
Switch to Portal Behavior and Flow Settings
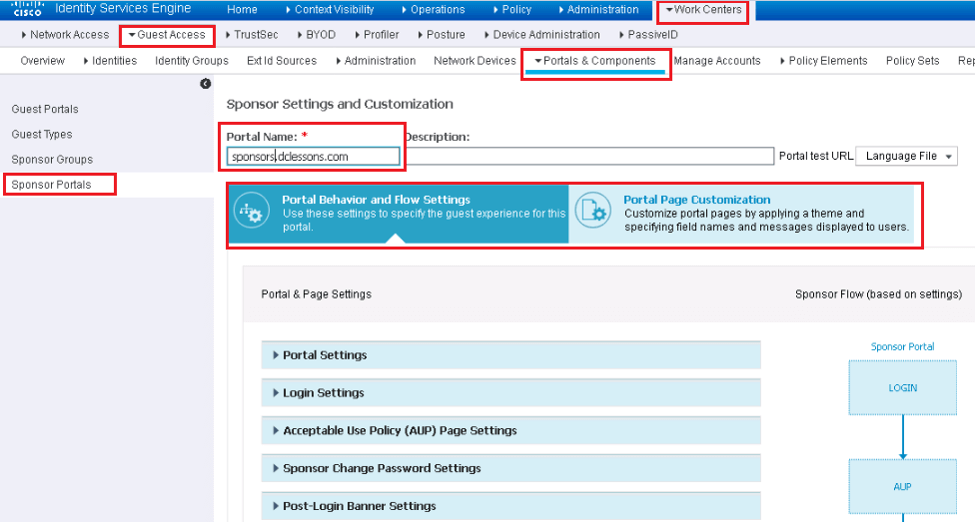(399, 213)
